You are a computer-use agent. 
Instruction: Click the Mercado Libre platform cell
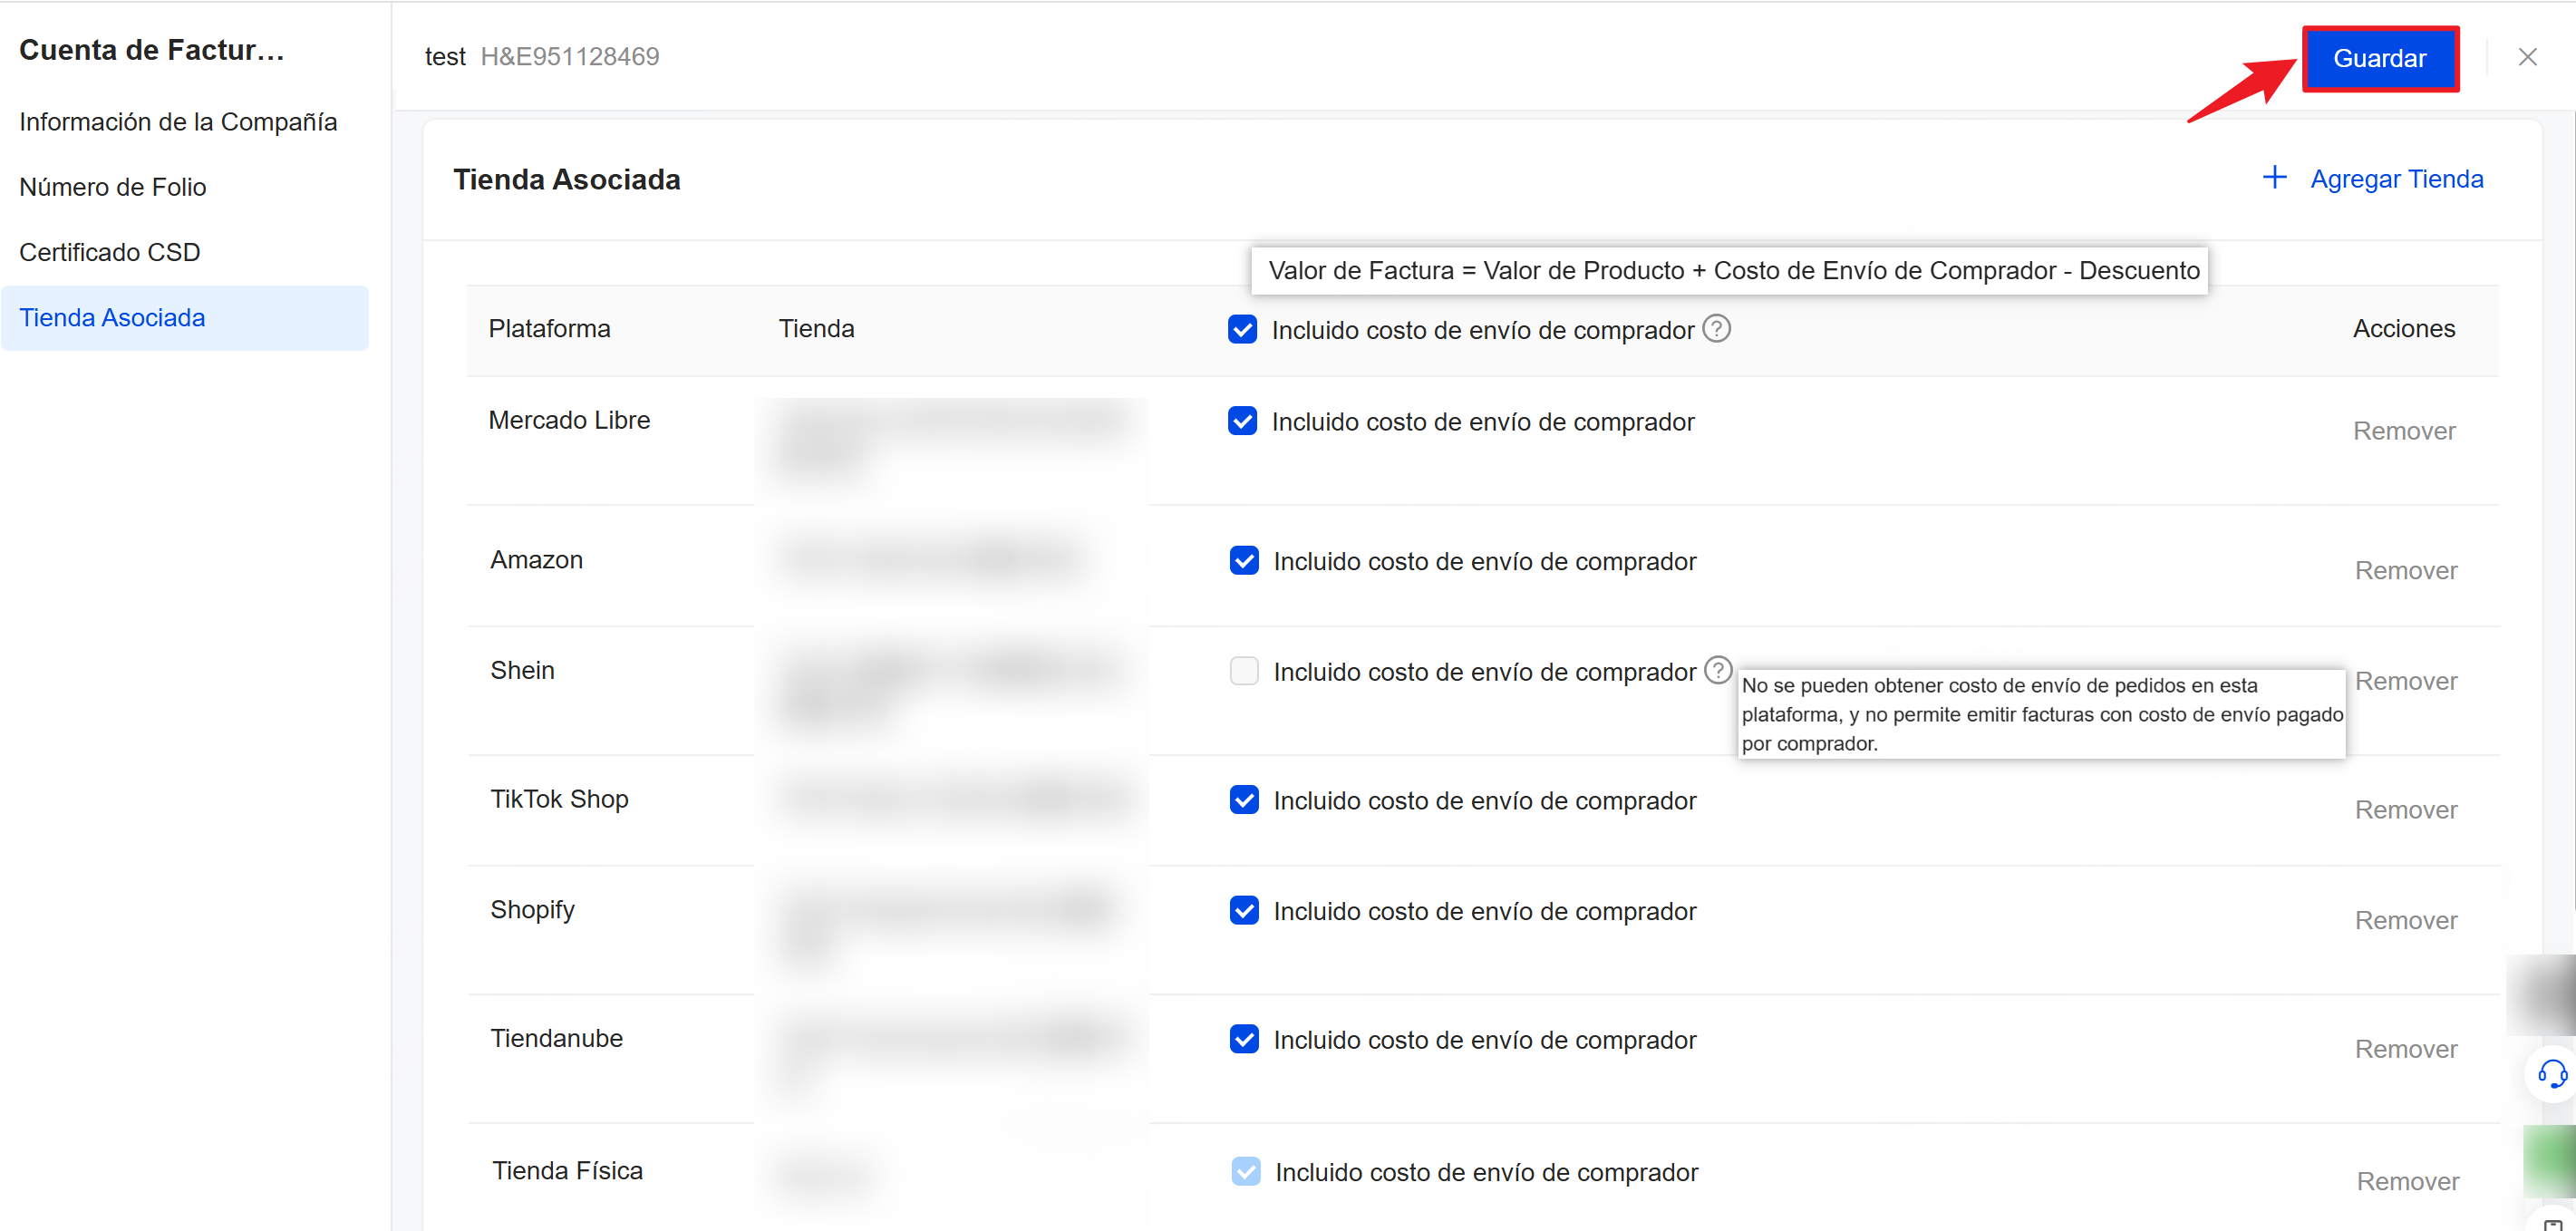[569, 420]
